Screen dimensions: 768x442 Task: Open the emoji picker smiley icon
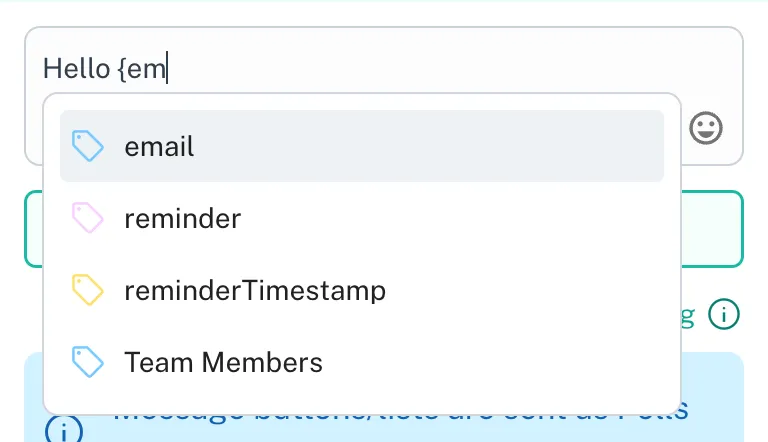tap(706, 127)
